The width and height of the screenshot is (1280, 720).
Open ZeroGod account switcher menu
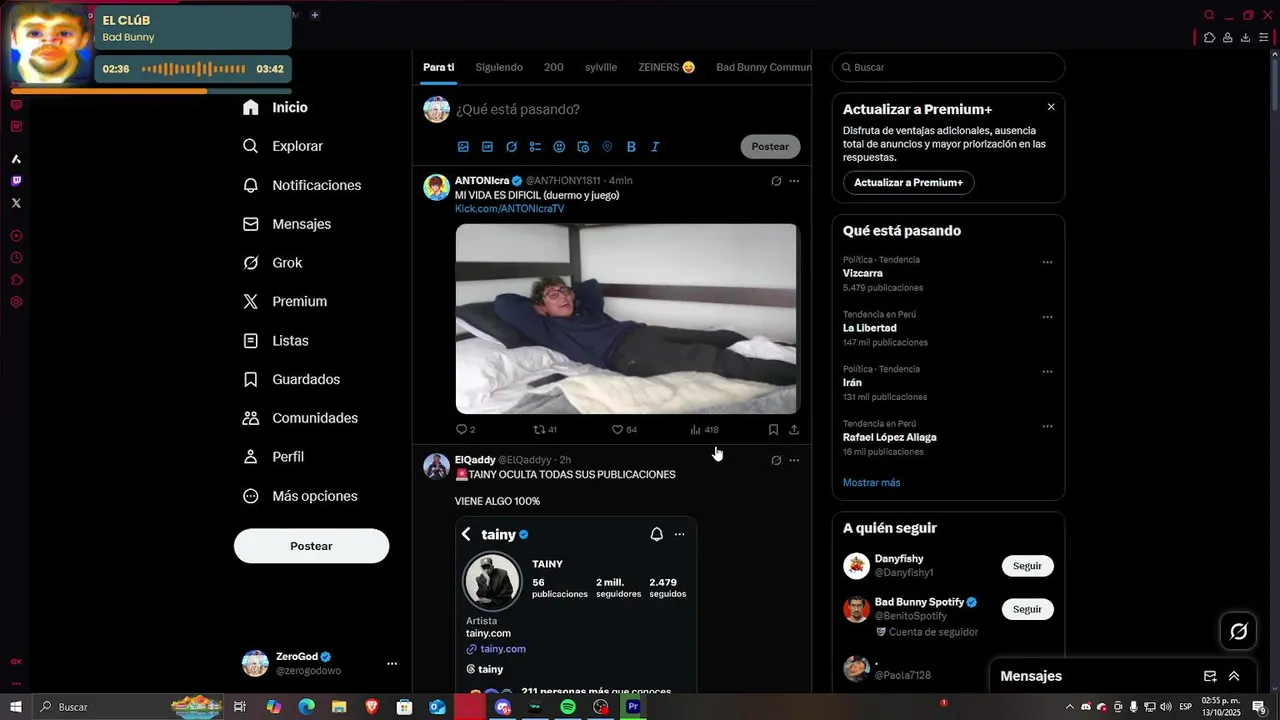pos(319,663)
